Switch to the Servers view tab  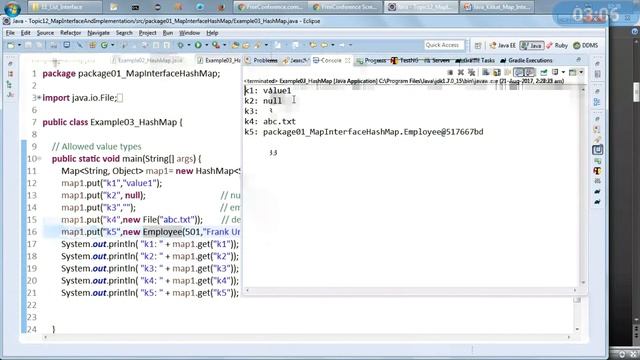[x=437, y=60]
